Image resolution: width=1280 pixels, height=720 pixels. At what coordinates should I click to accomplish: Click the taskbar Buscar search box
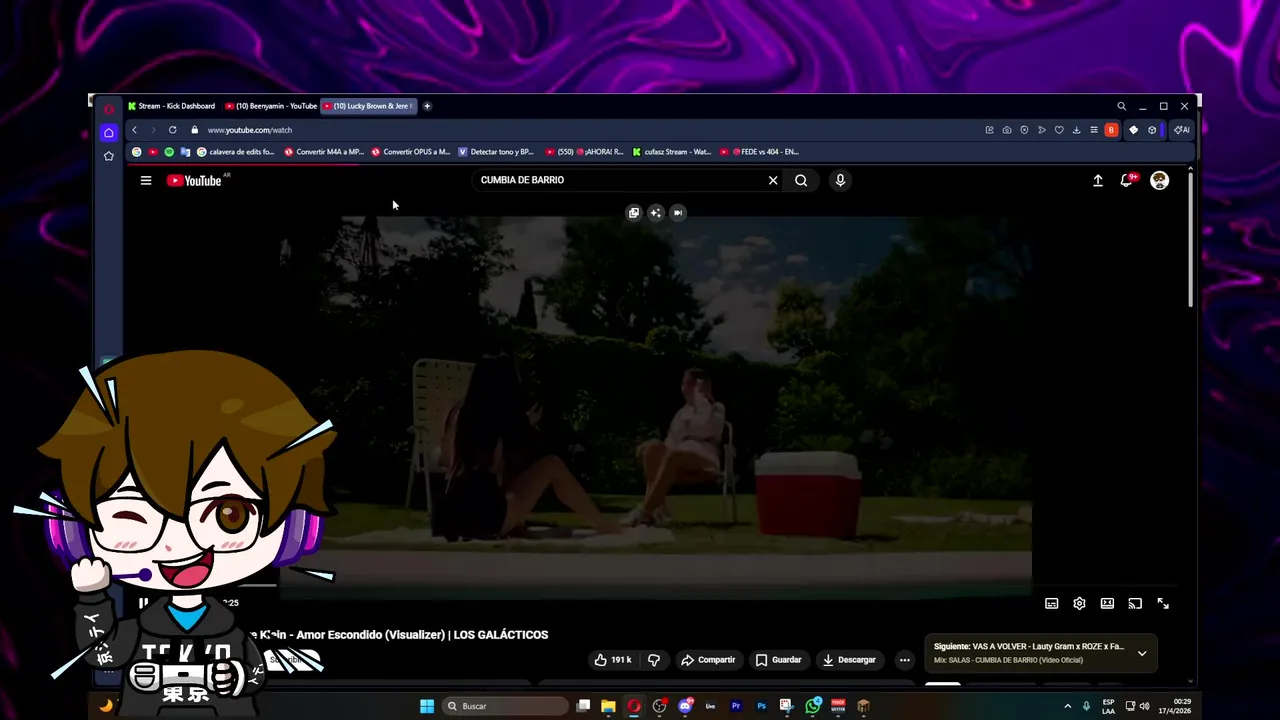click(505, 706)
